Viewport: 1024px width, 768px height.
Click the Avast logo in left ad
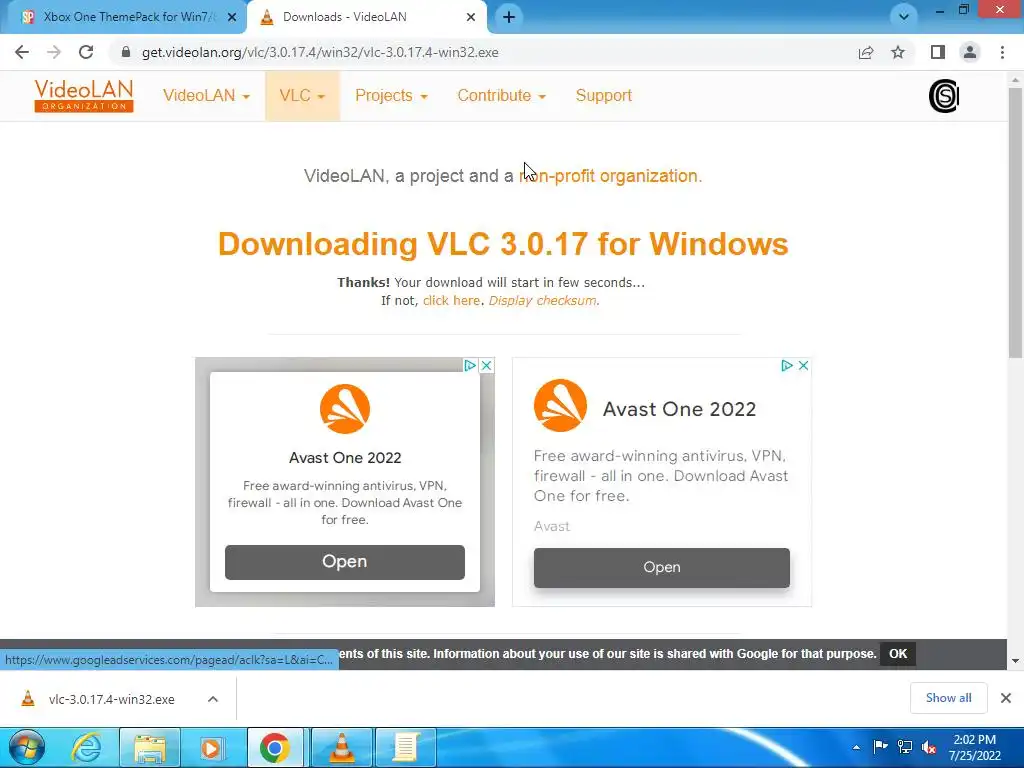point(345,409)
